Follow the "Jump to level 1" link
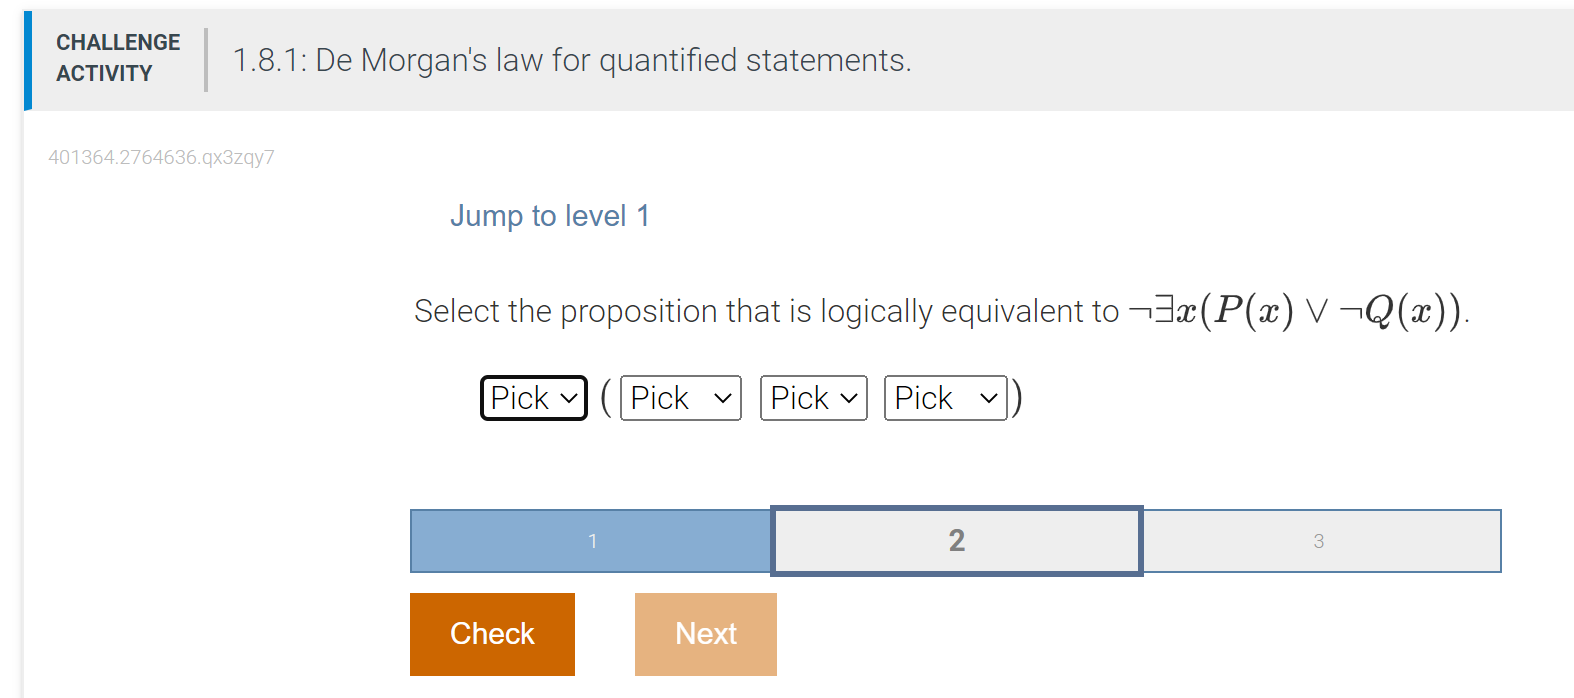Viewport: 1574px width, 698px height. coord(550,216)
